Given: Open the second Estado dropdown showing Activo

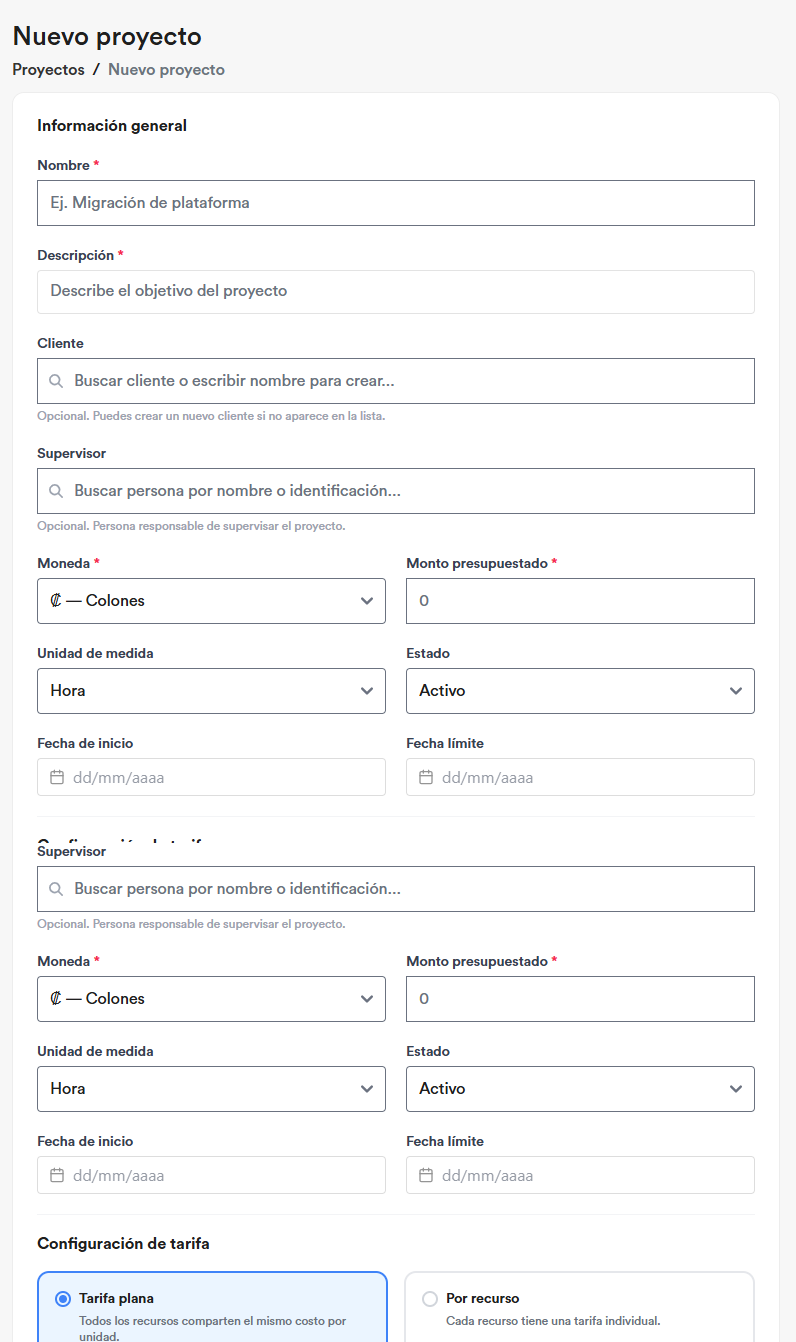Looking at the screenshot, I should pos(580,1089).
